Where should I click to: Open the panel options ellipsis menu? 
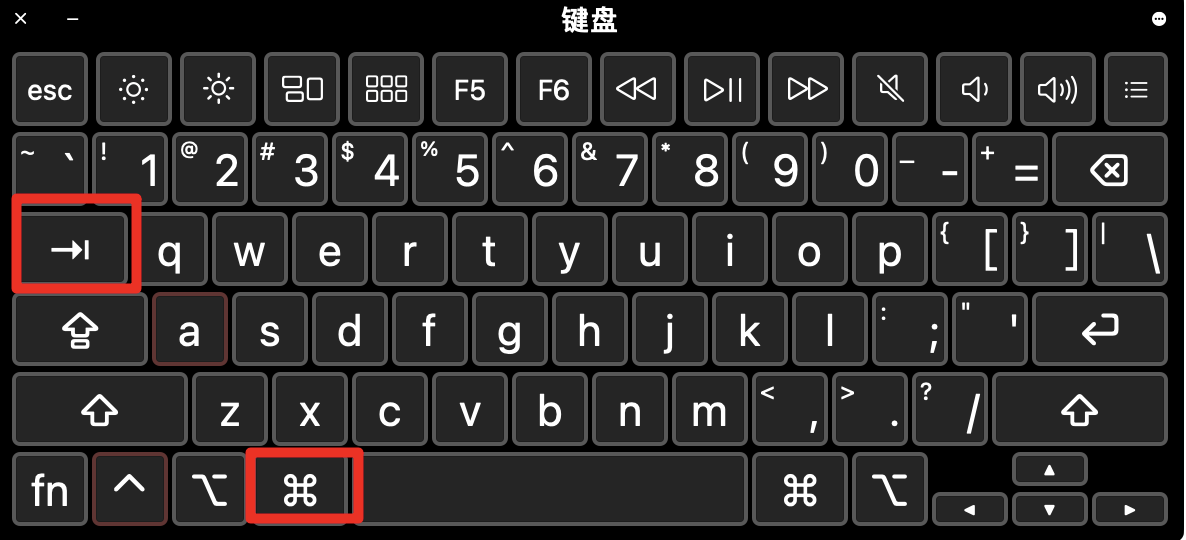[x=1159, y=19]
